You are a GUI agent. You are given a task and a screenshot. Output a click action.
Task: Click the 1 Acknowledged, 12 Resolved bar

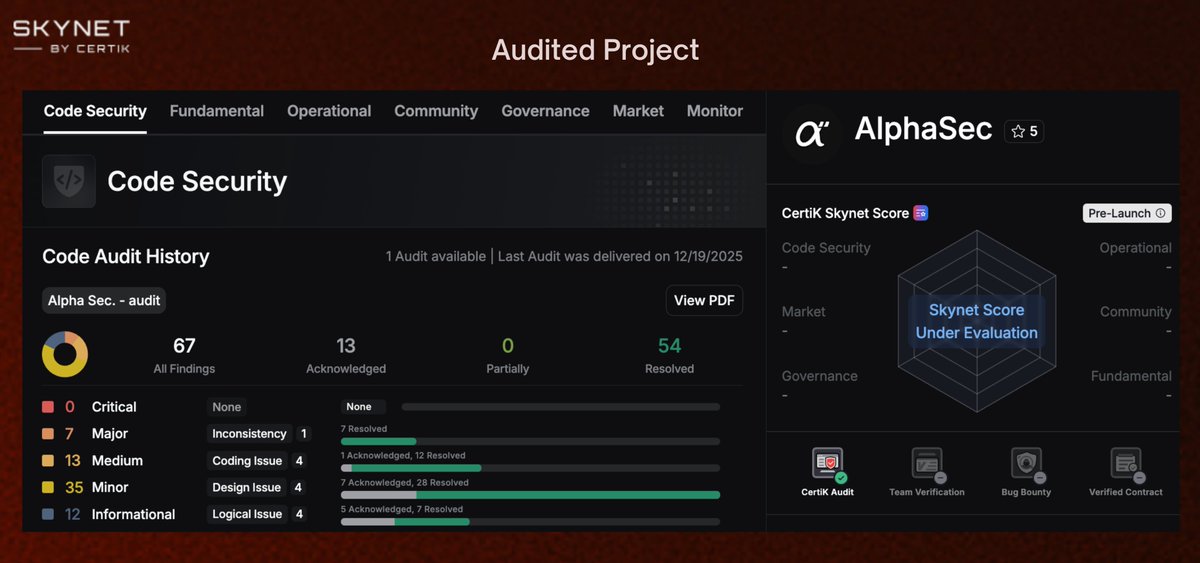click(530, 468)
